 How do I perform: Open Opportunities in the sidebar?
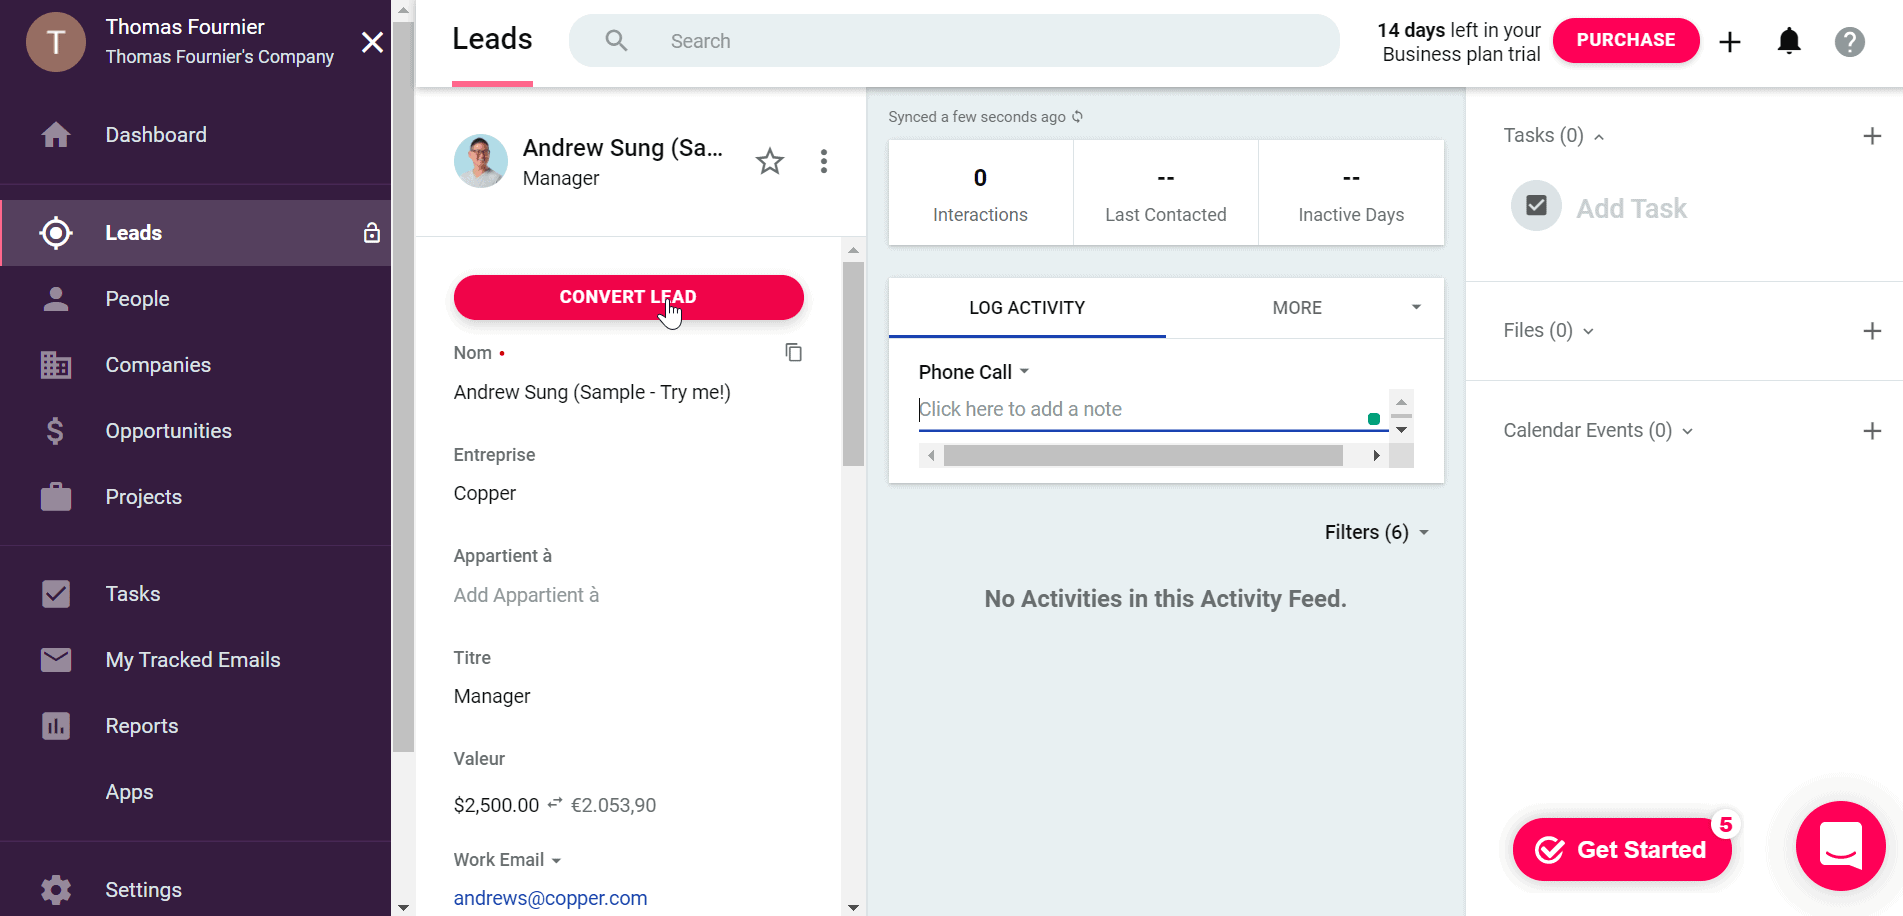168,431
